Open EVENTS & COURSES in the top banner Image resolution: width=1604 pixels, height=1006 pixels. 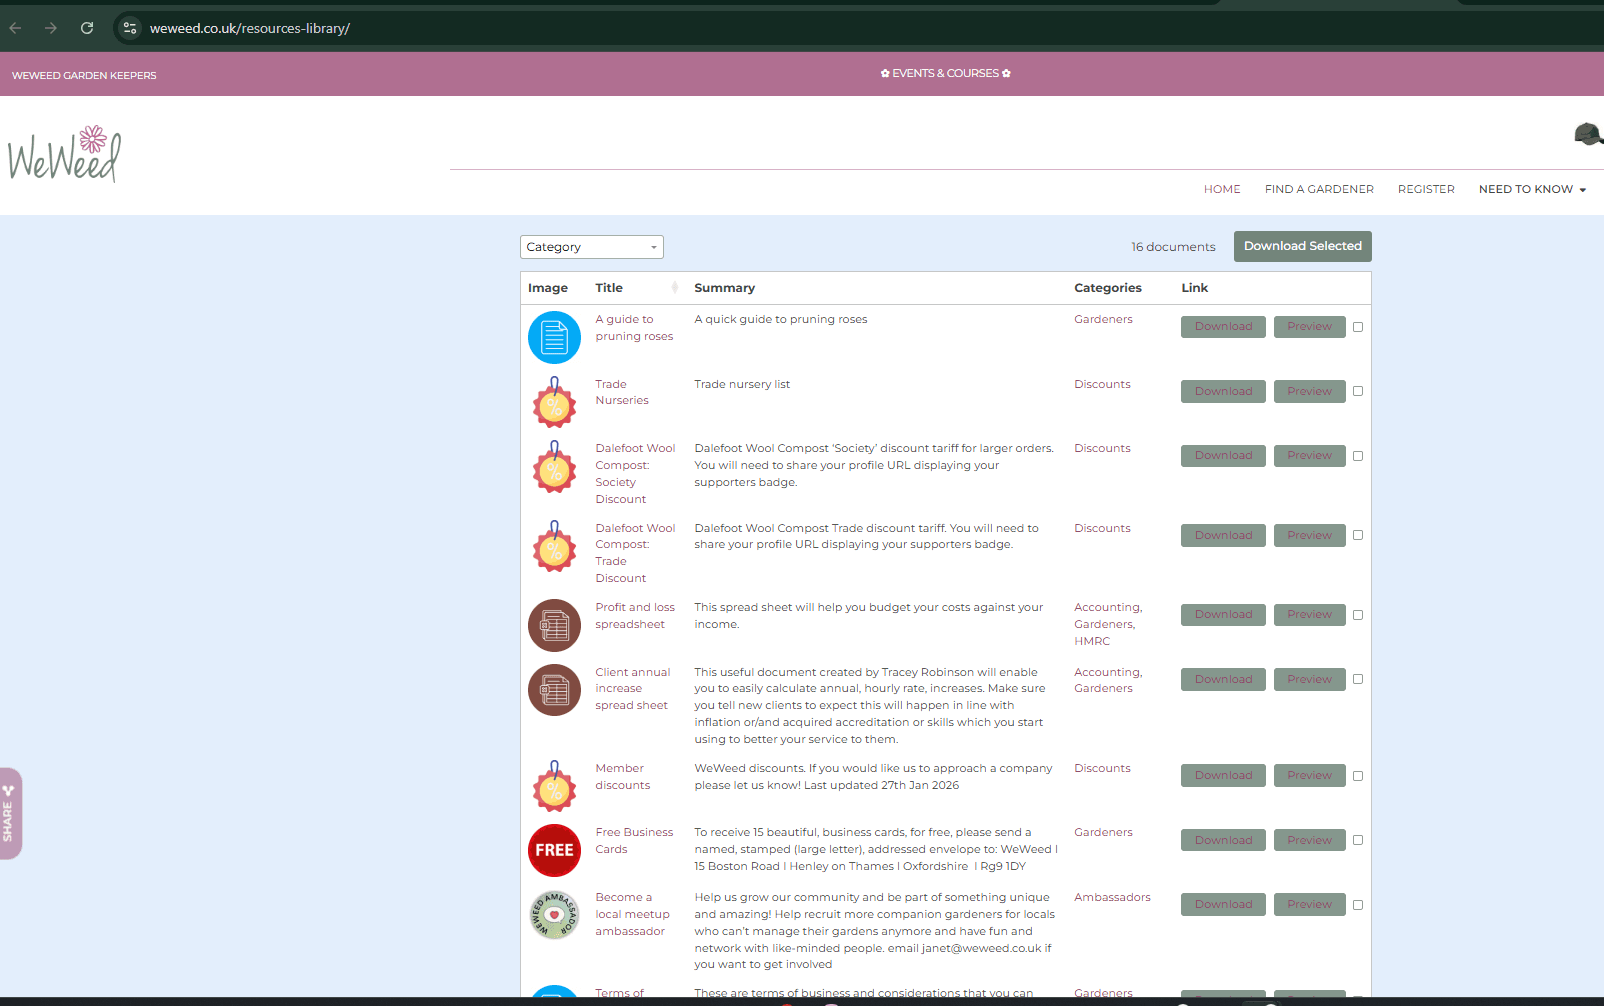click(x=946, y=73)
